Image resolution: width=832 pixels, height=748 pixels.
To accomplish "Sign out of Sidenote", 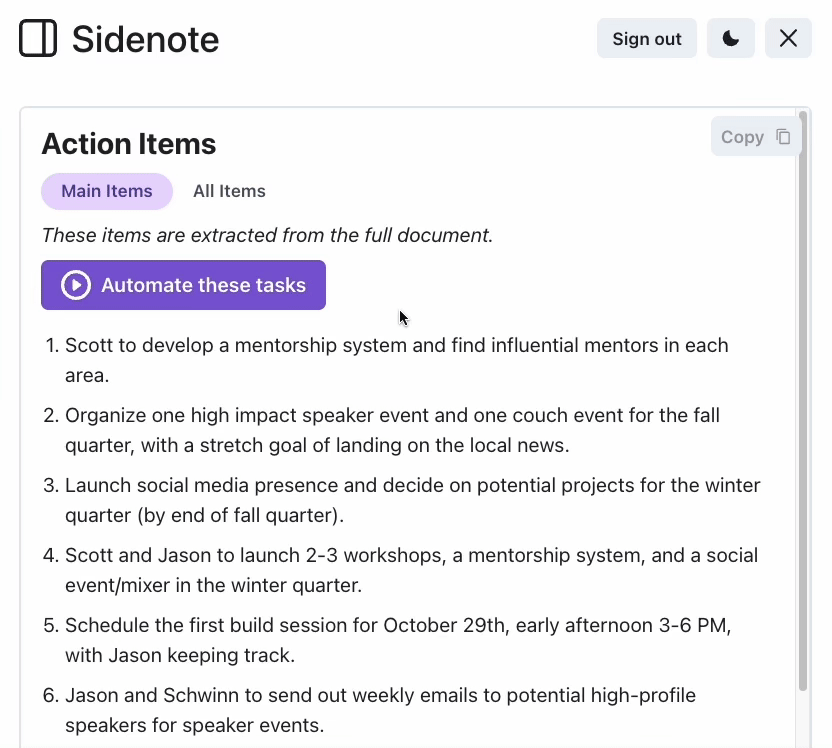I will (x=647, y=38).
